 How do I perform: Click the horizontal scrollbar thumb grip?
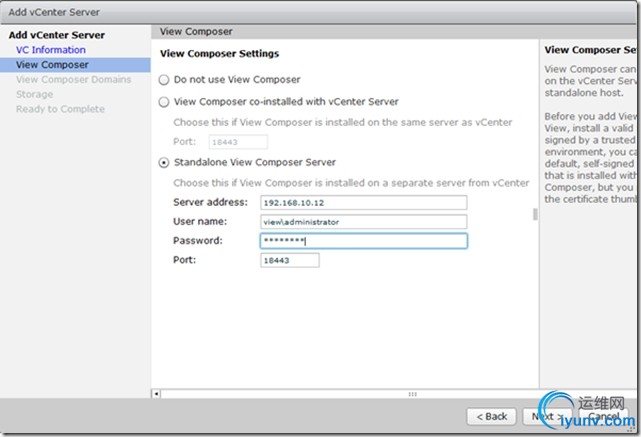pyautogui.click(x=412, y=394)
